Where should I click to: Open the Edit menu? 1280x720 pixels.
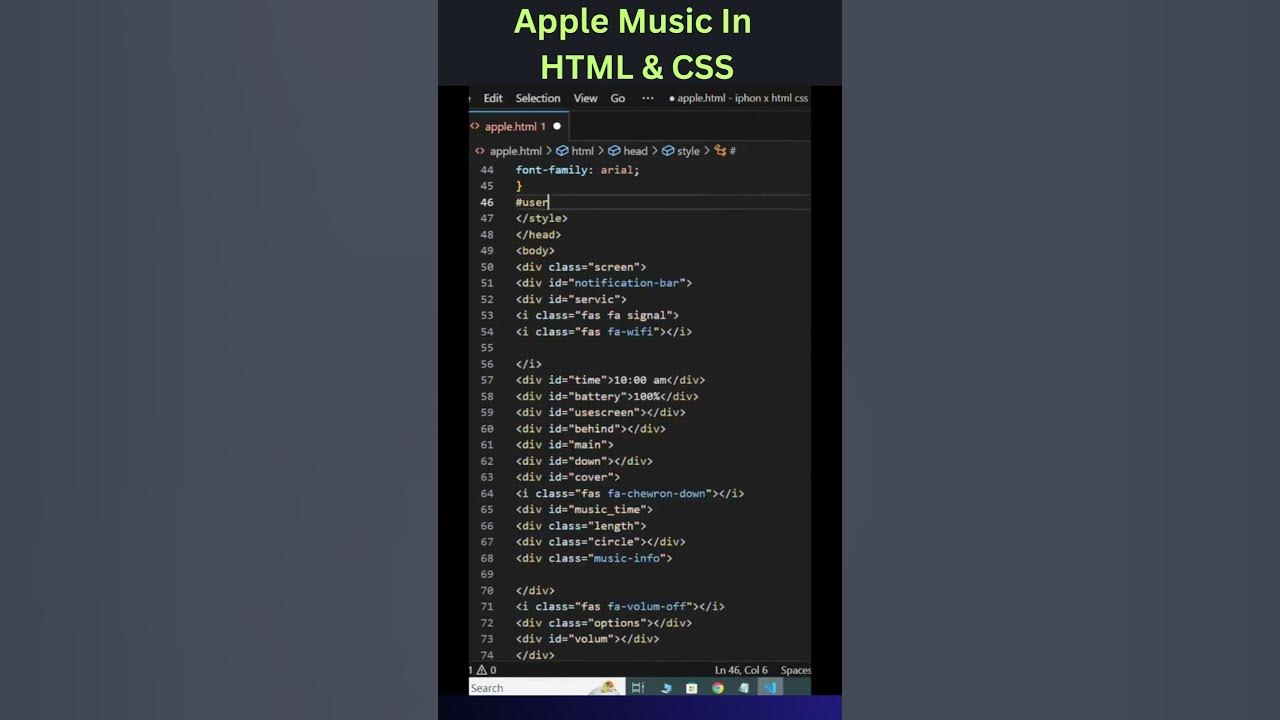(x=493, y=98)
